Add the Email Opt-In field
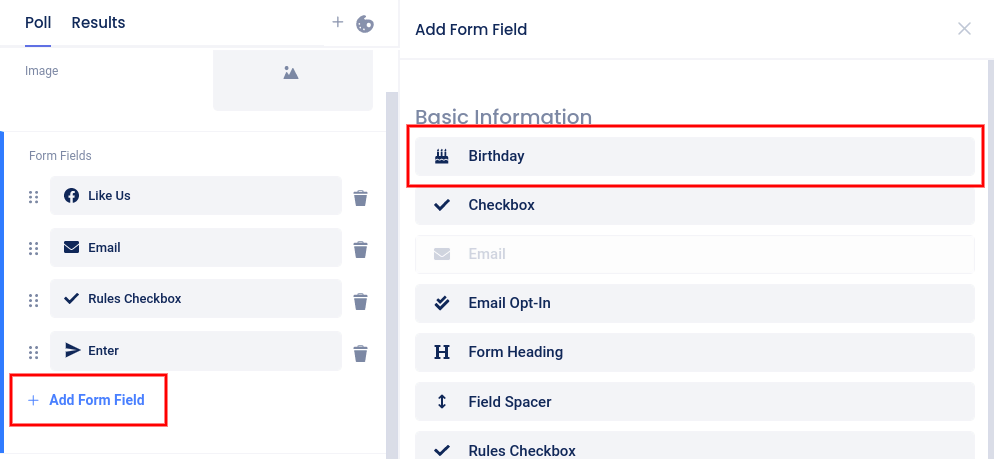This screenshot has height=459, width=994. pyautogui.click(x=694, y=303)
